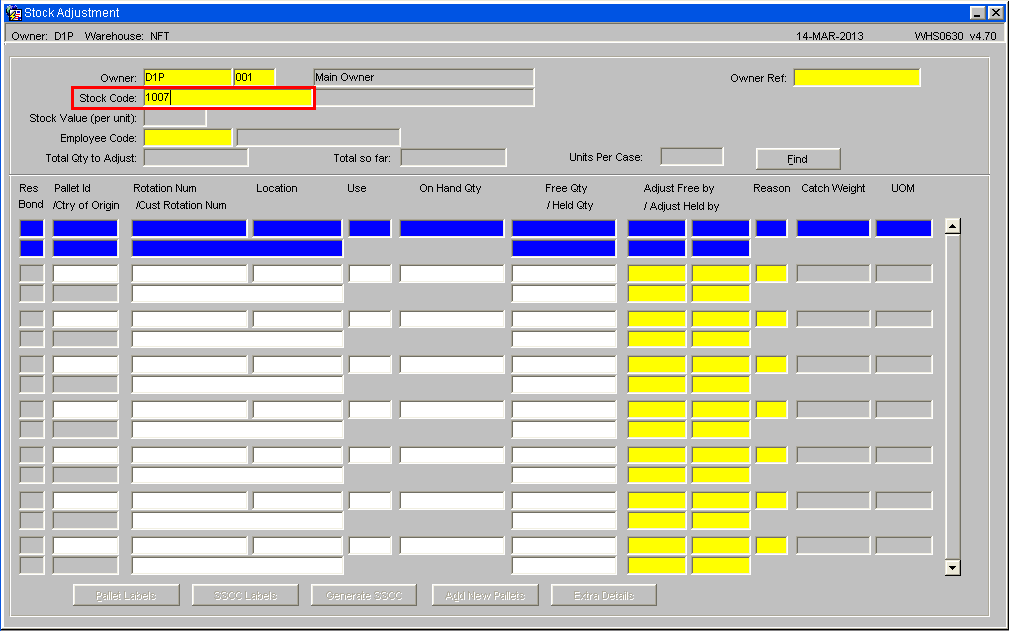This screenshot has width=1009, height=631.
Task: Click the Total so far field
Action: point(453,158)
